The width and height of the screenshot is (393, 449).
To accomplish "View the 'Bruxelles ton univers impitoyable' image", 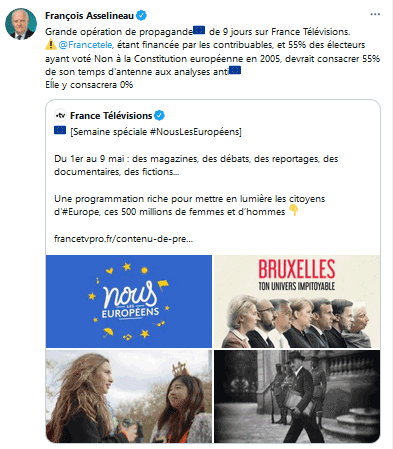I will [x=297, y=301].
